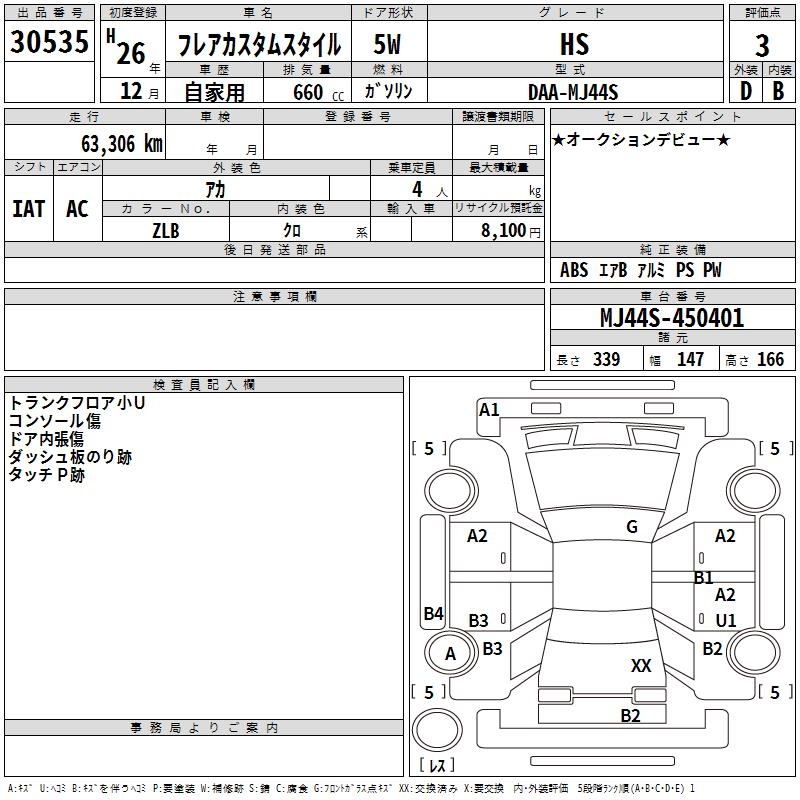The image size is (800, 800).
Task: Click the wheel circle marked A
Action: (450, 654)
